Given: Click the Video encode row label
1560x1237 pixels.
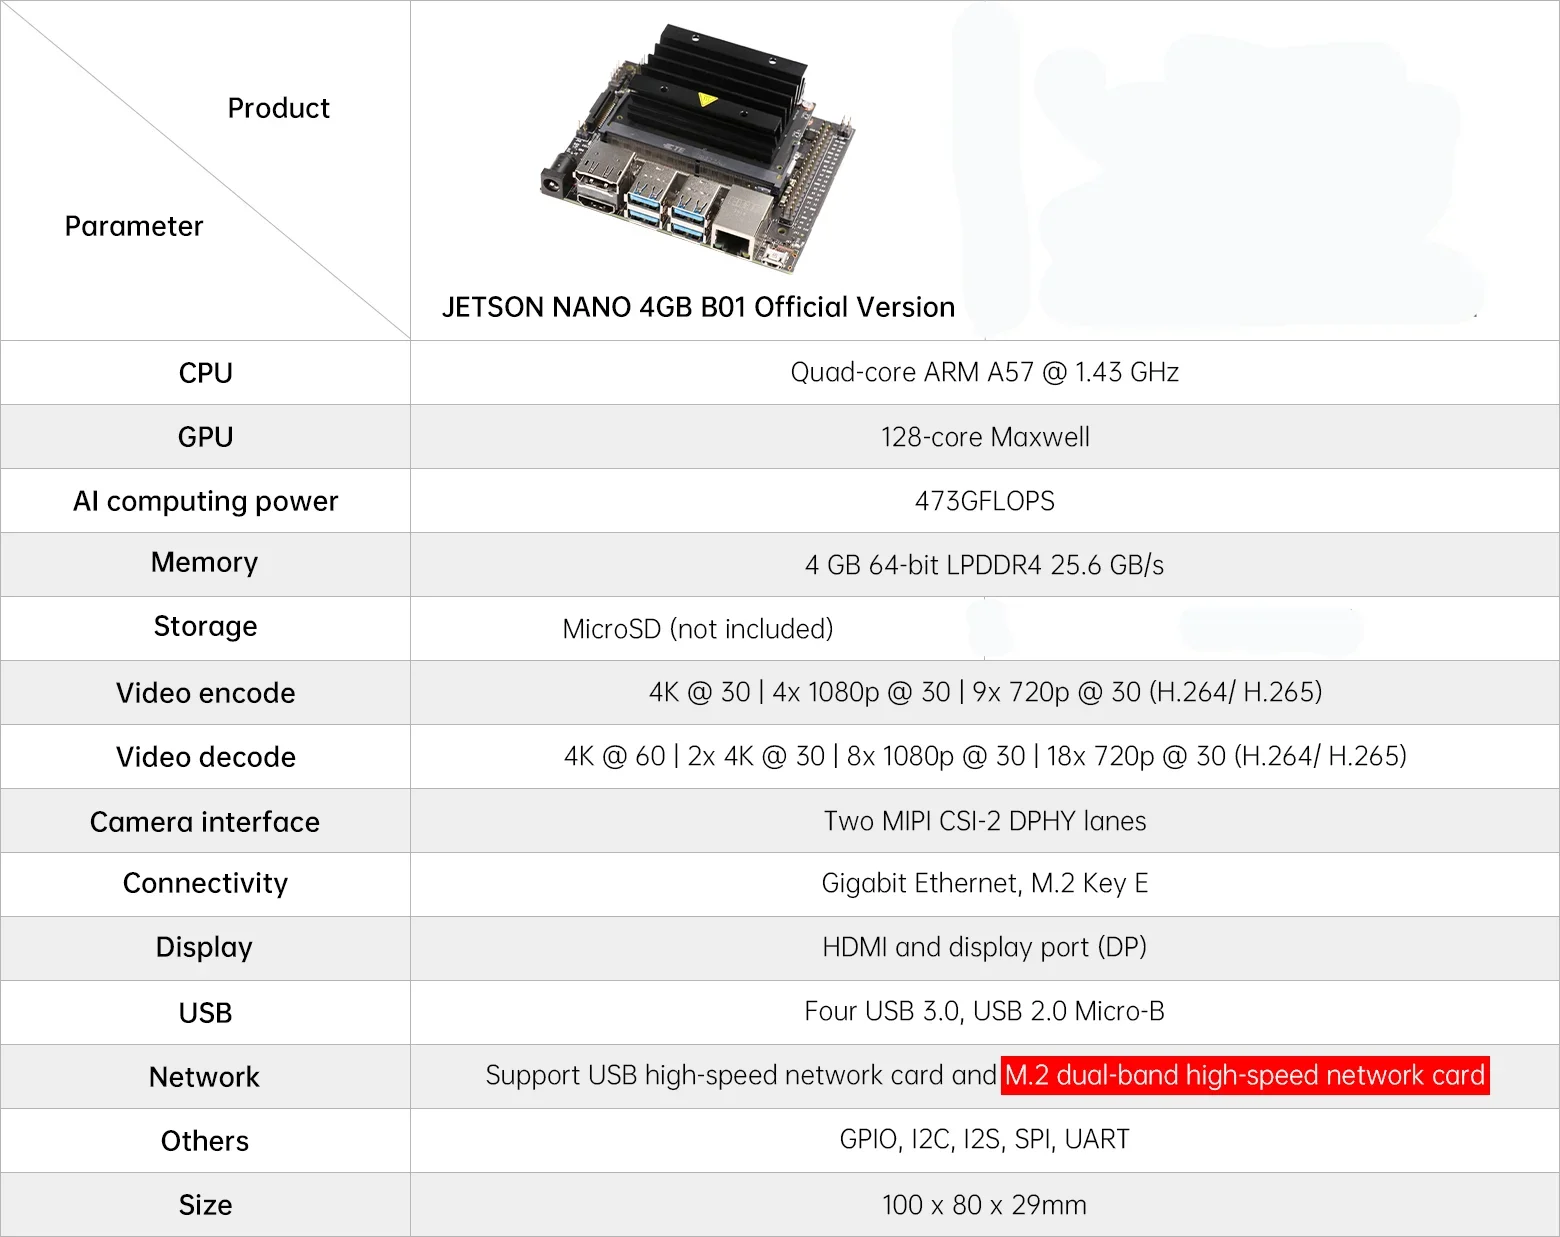Looking at the screenshot, I should (x=205, y=693).
